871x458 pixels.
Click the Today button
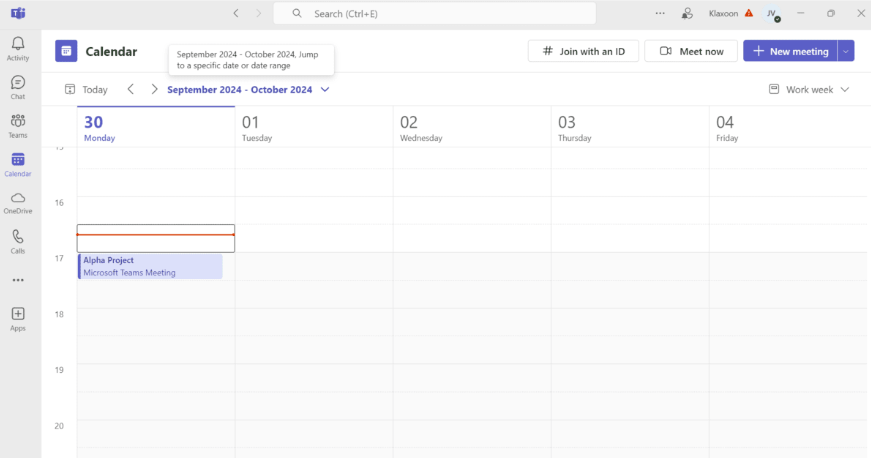(x=86, y=89)
